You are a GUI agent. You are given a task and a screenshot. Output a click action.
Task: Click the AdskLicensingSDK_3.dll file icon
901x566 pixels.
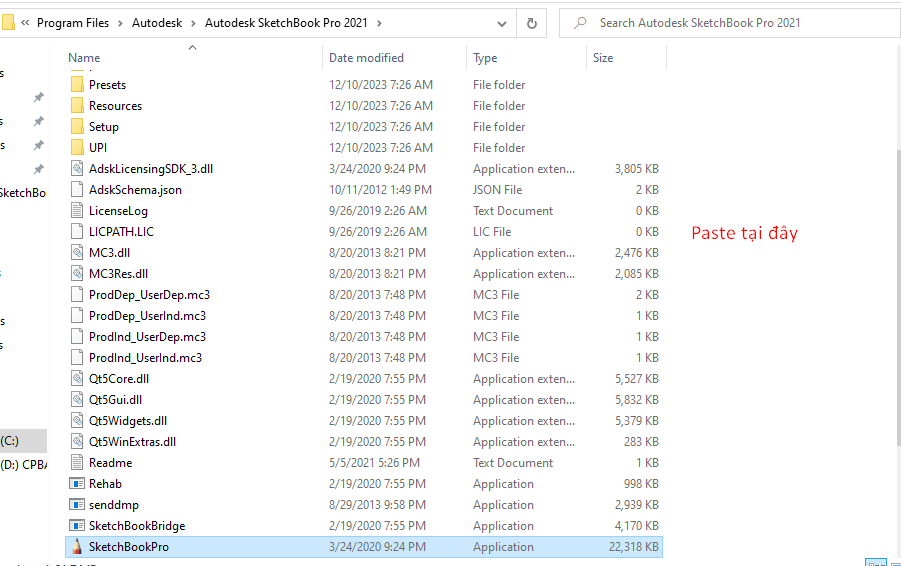click(77, 168)
